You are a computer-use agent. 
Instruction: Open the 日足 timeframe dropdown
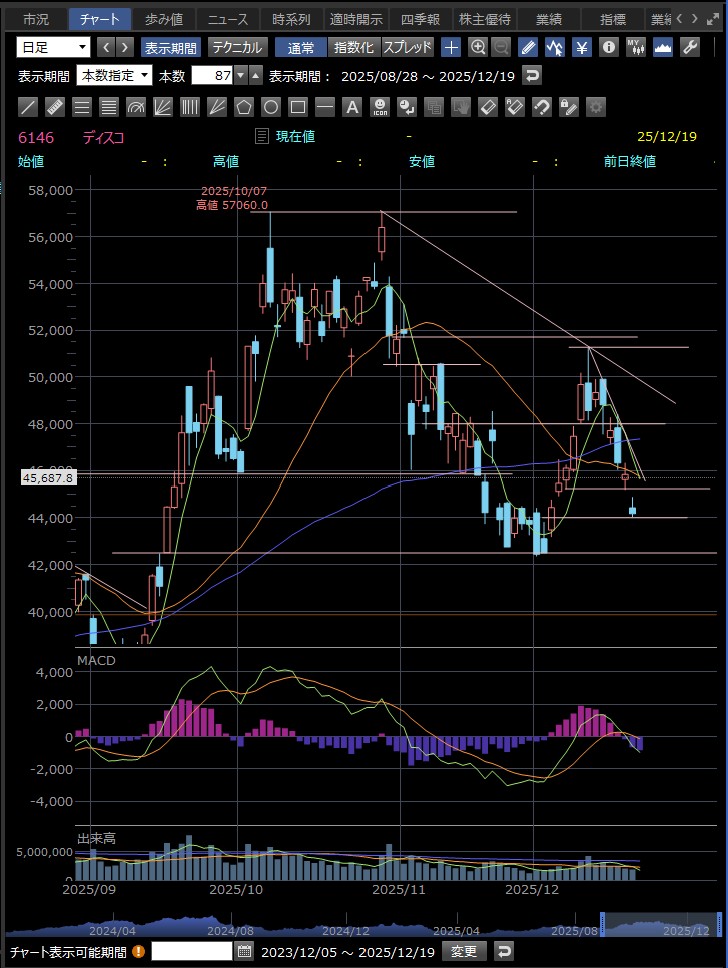pyautogui.click(x=54, y=47)
